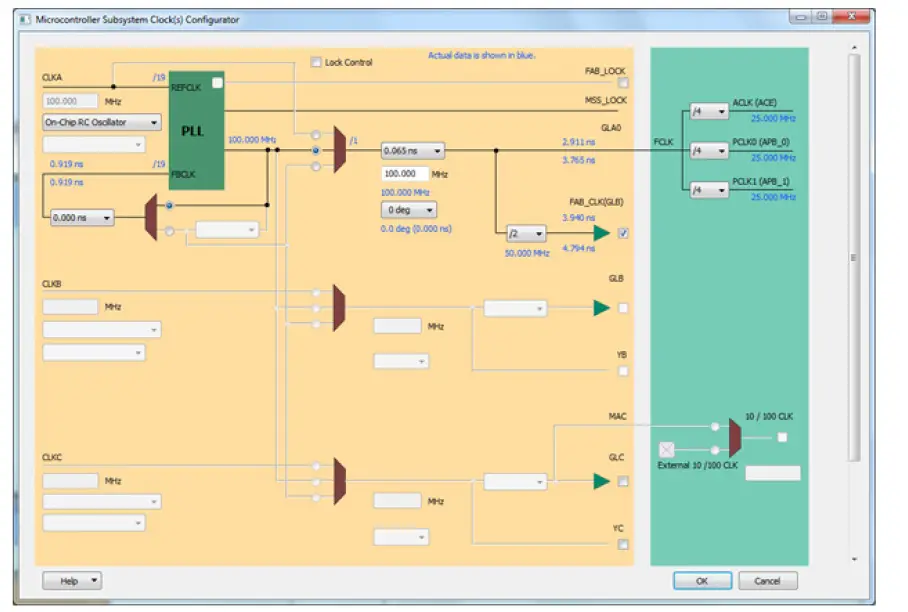
Task: Click the OK button
Action: pos(703,581)
